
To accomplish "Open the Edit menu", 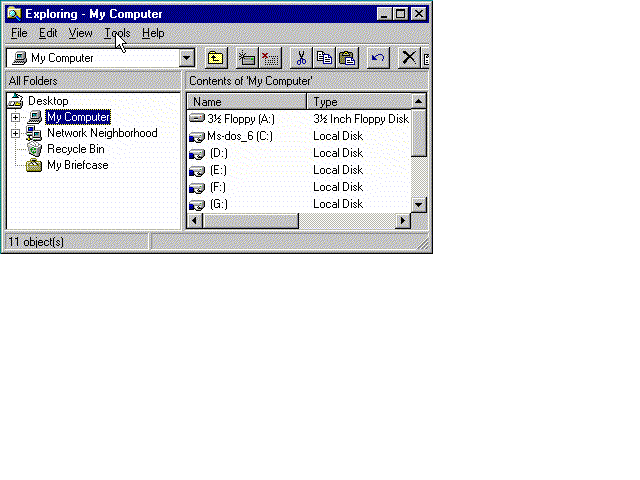I will pyautogui.click(x=48, y=33).
